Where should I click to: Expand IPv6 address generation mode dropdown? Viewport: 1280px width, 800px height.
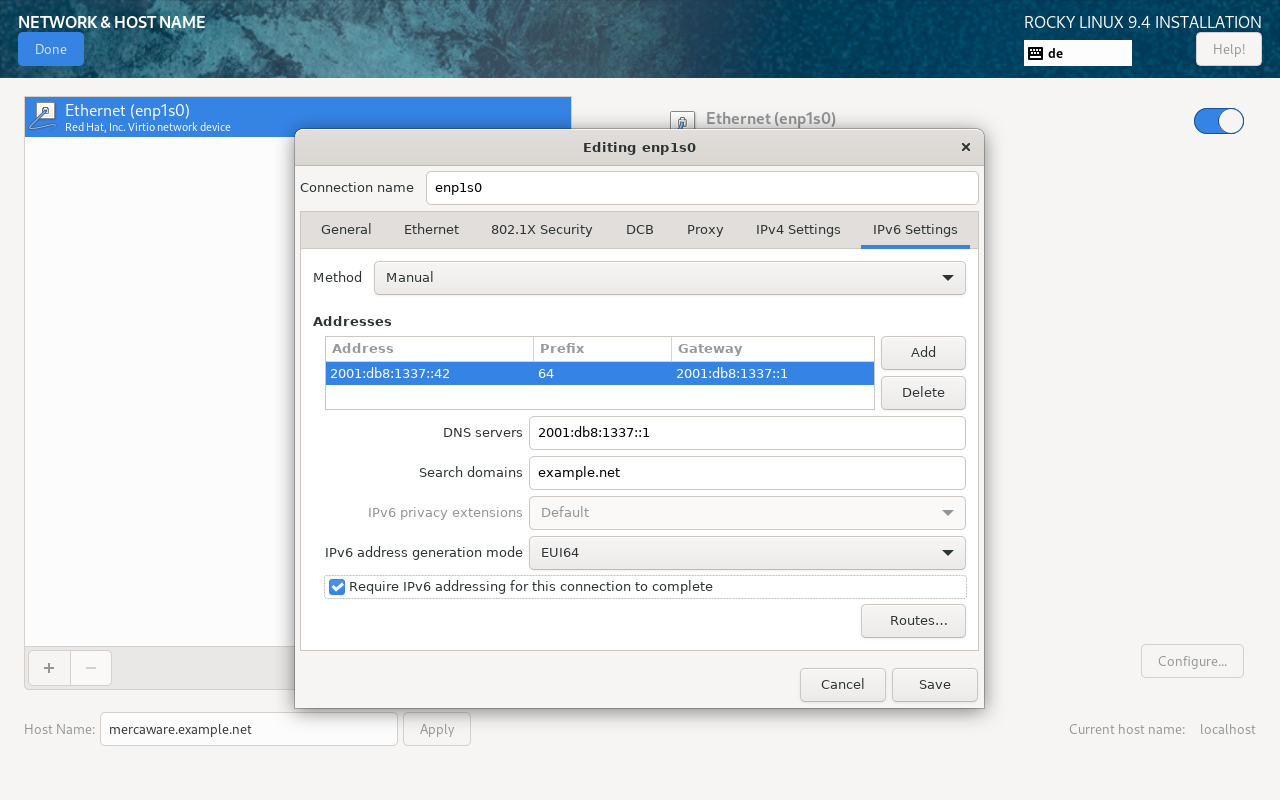point(746,553)
